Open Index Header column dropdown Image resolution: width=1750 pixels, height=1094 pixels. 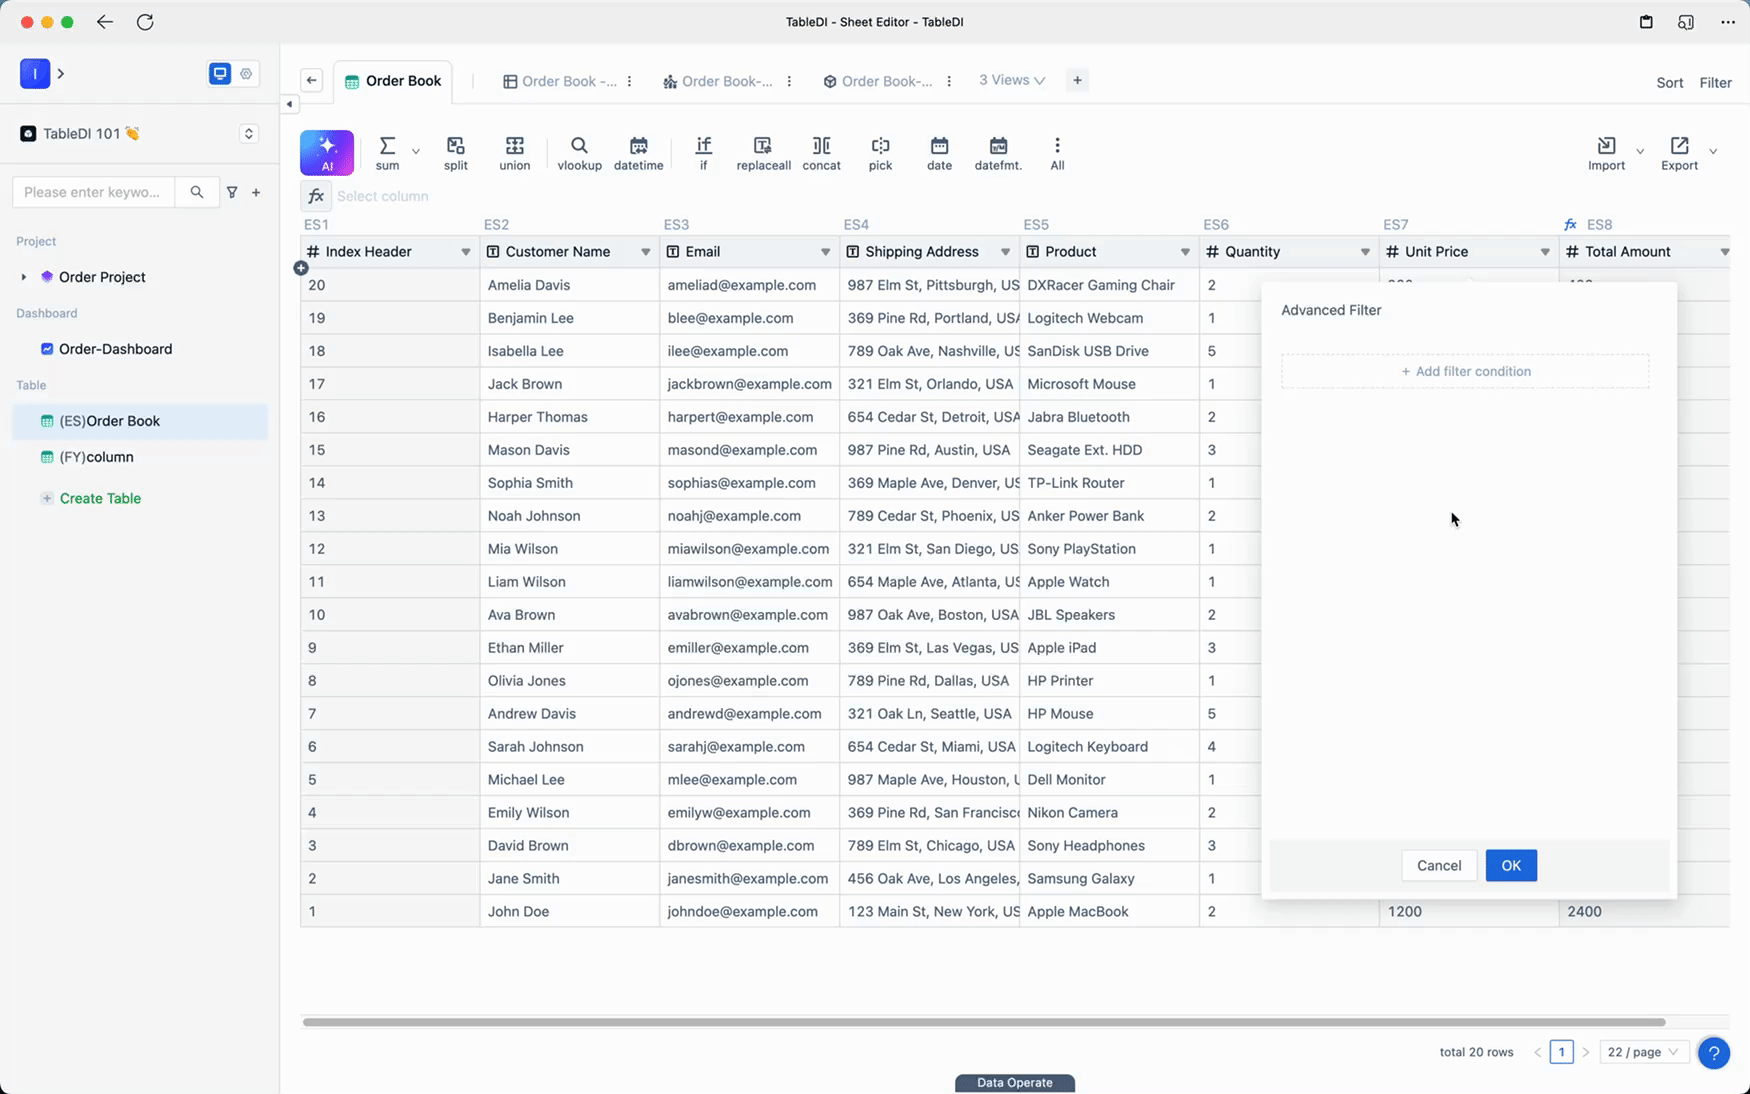[x=465, y=252]
